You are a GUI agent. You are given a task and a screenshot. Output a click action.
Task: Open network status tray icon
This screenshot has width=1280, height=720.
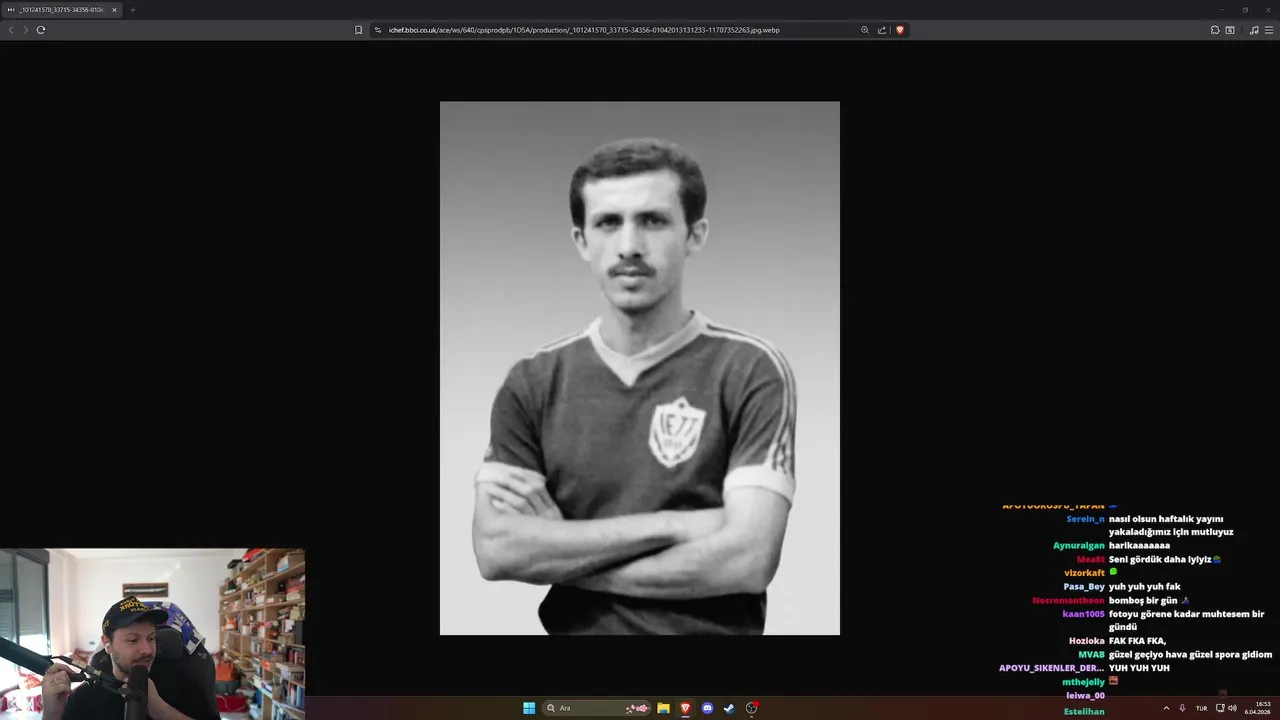1220,708
